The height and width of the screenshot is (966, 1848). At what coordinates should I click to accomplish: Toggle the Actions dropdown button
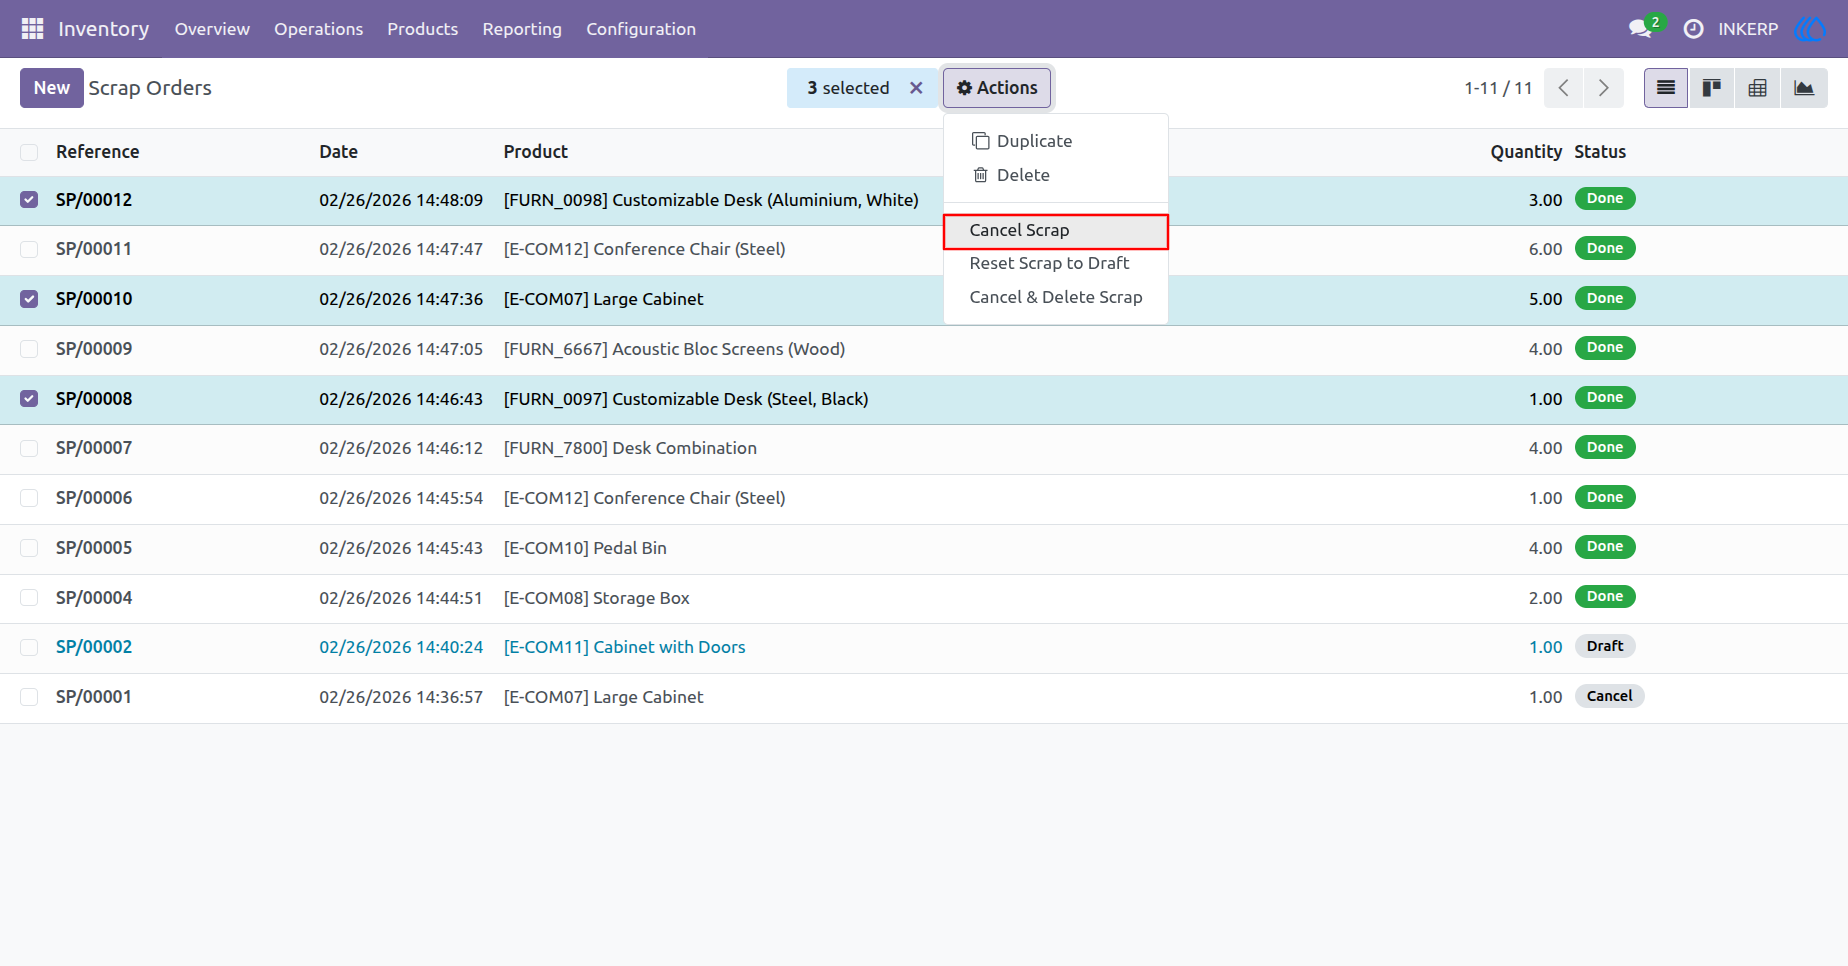(x=997, y=88)
